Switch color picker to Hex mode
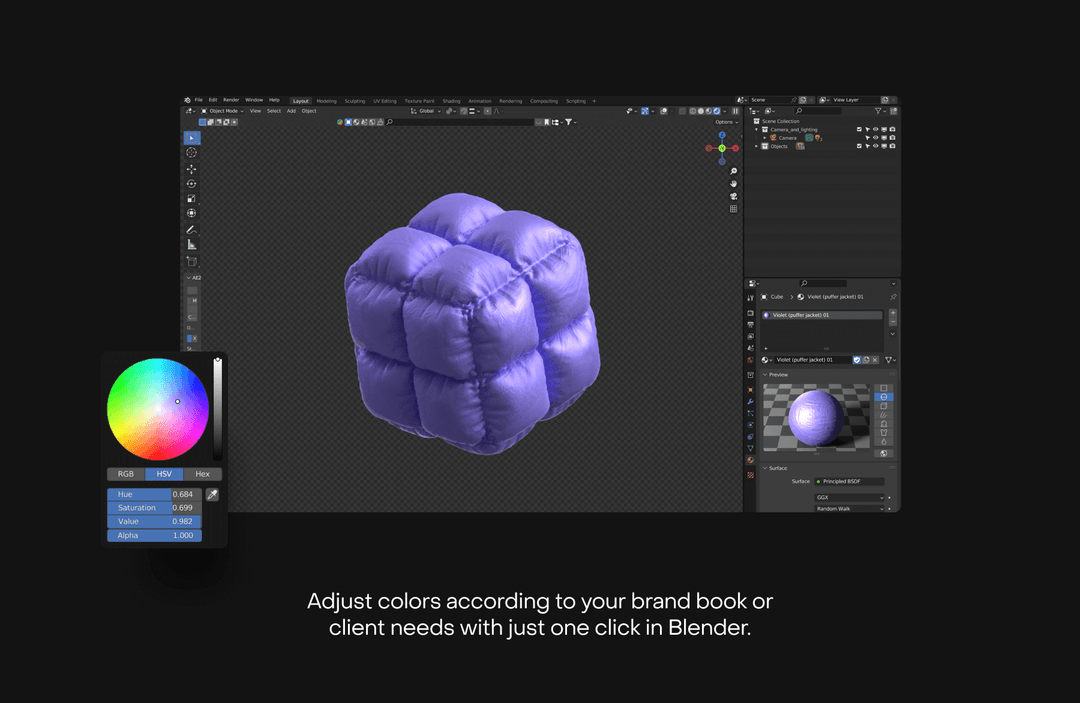Screen dimensions: 1080x703 tap(202, 475)
